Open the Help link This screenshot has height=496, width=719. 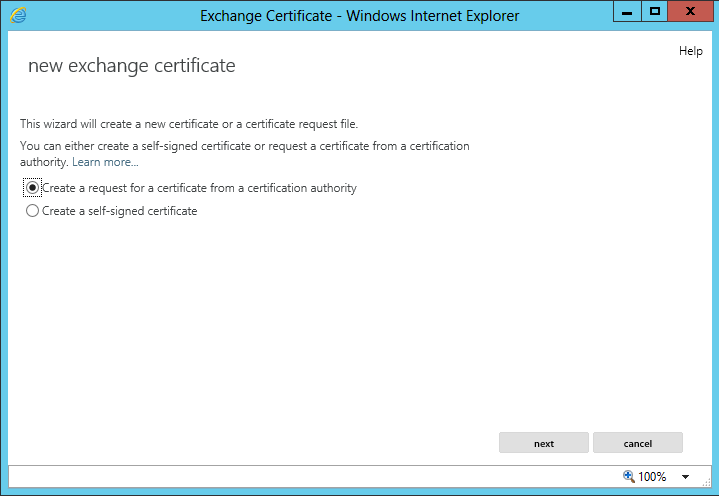(691, 51)
